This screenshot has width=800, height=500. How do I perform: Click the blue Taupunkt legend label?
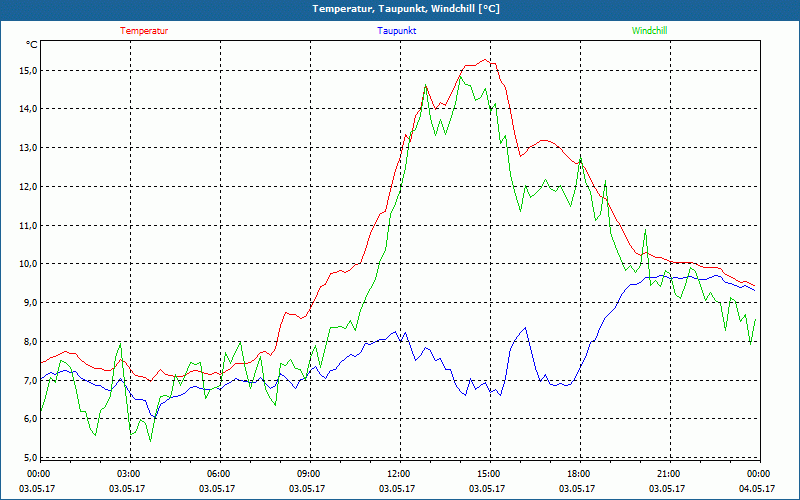(x=396, y=31)
